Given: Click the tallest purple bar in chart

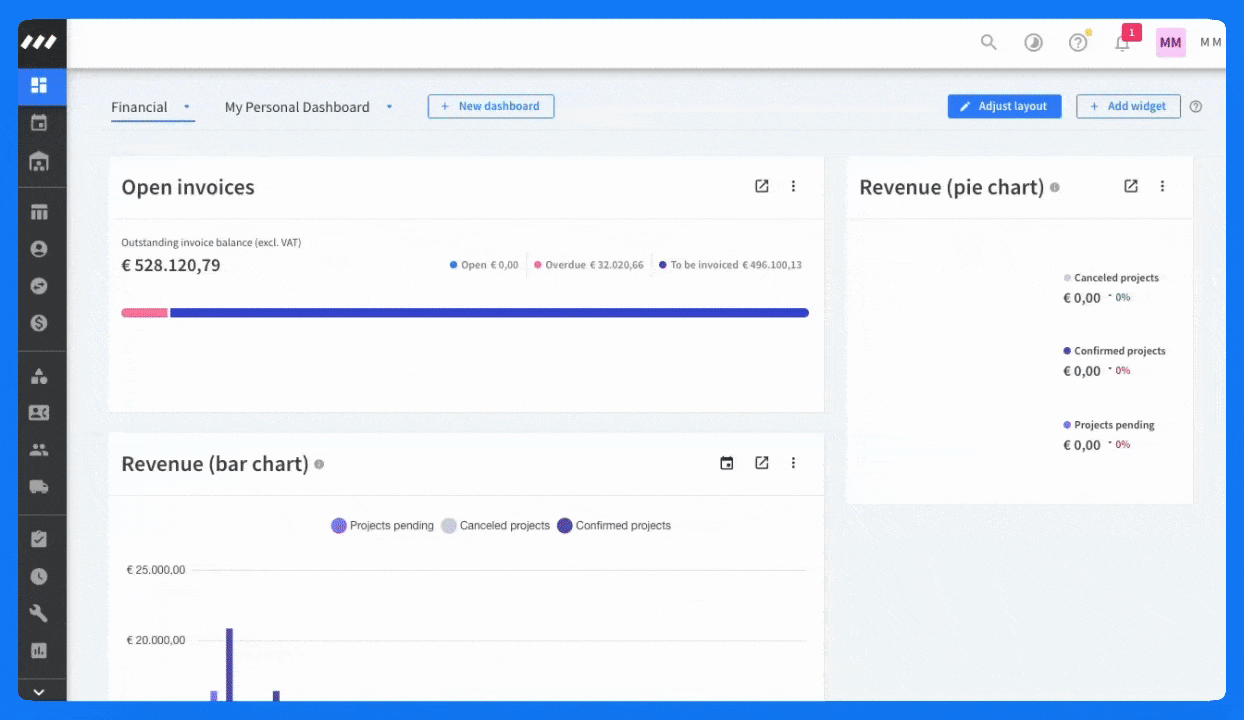Looking at the screenshot, I should coord(229,664).
